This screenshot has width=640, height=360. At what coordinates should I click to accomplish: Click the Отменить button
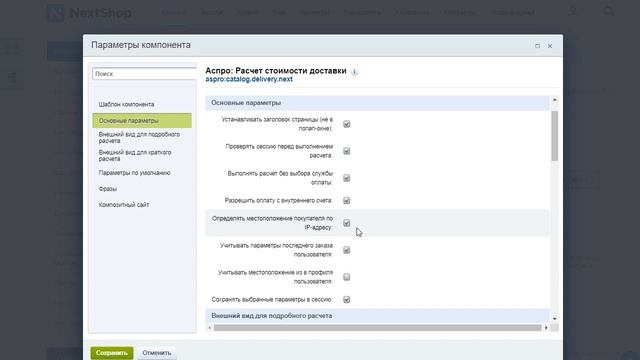[157, 353]
